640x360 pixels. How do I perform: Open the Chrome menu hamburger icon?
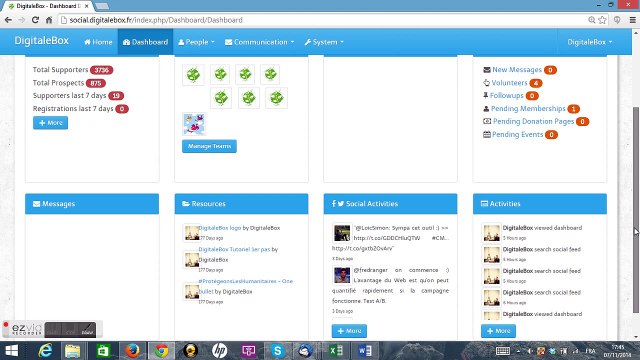633,20
